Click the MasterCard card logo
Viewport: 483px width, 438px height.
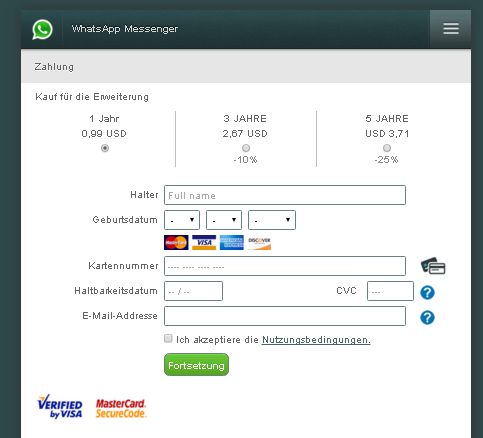(x=176, y=242)
